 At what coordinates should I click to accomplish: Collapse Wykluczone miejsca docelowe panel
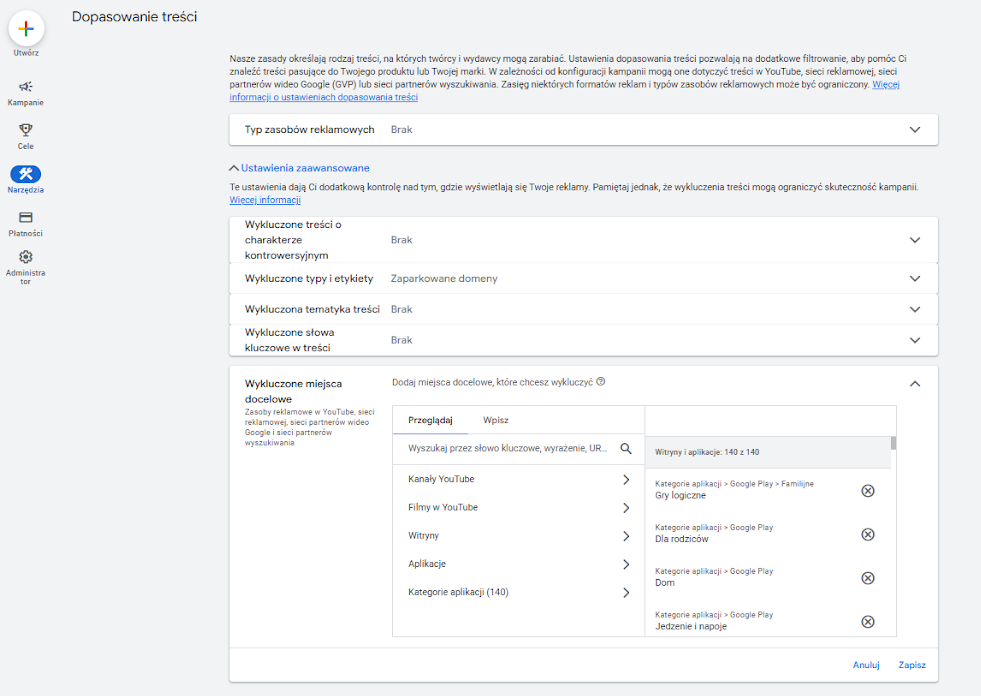coord(914,383)
